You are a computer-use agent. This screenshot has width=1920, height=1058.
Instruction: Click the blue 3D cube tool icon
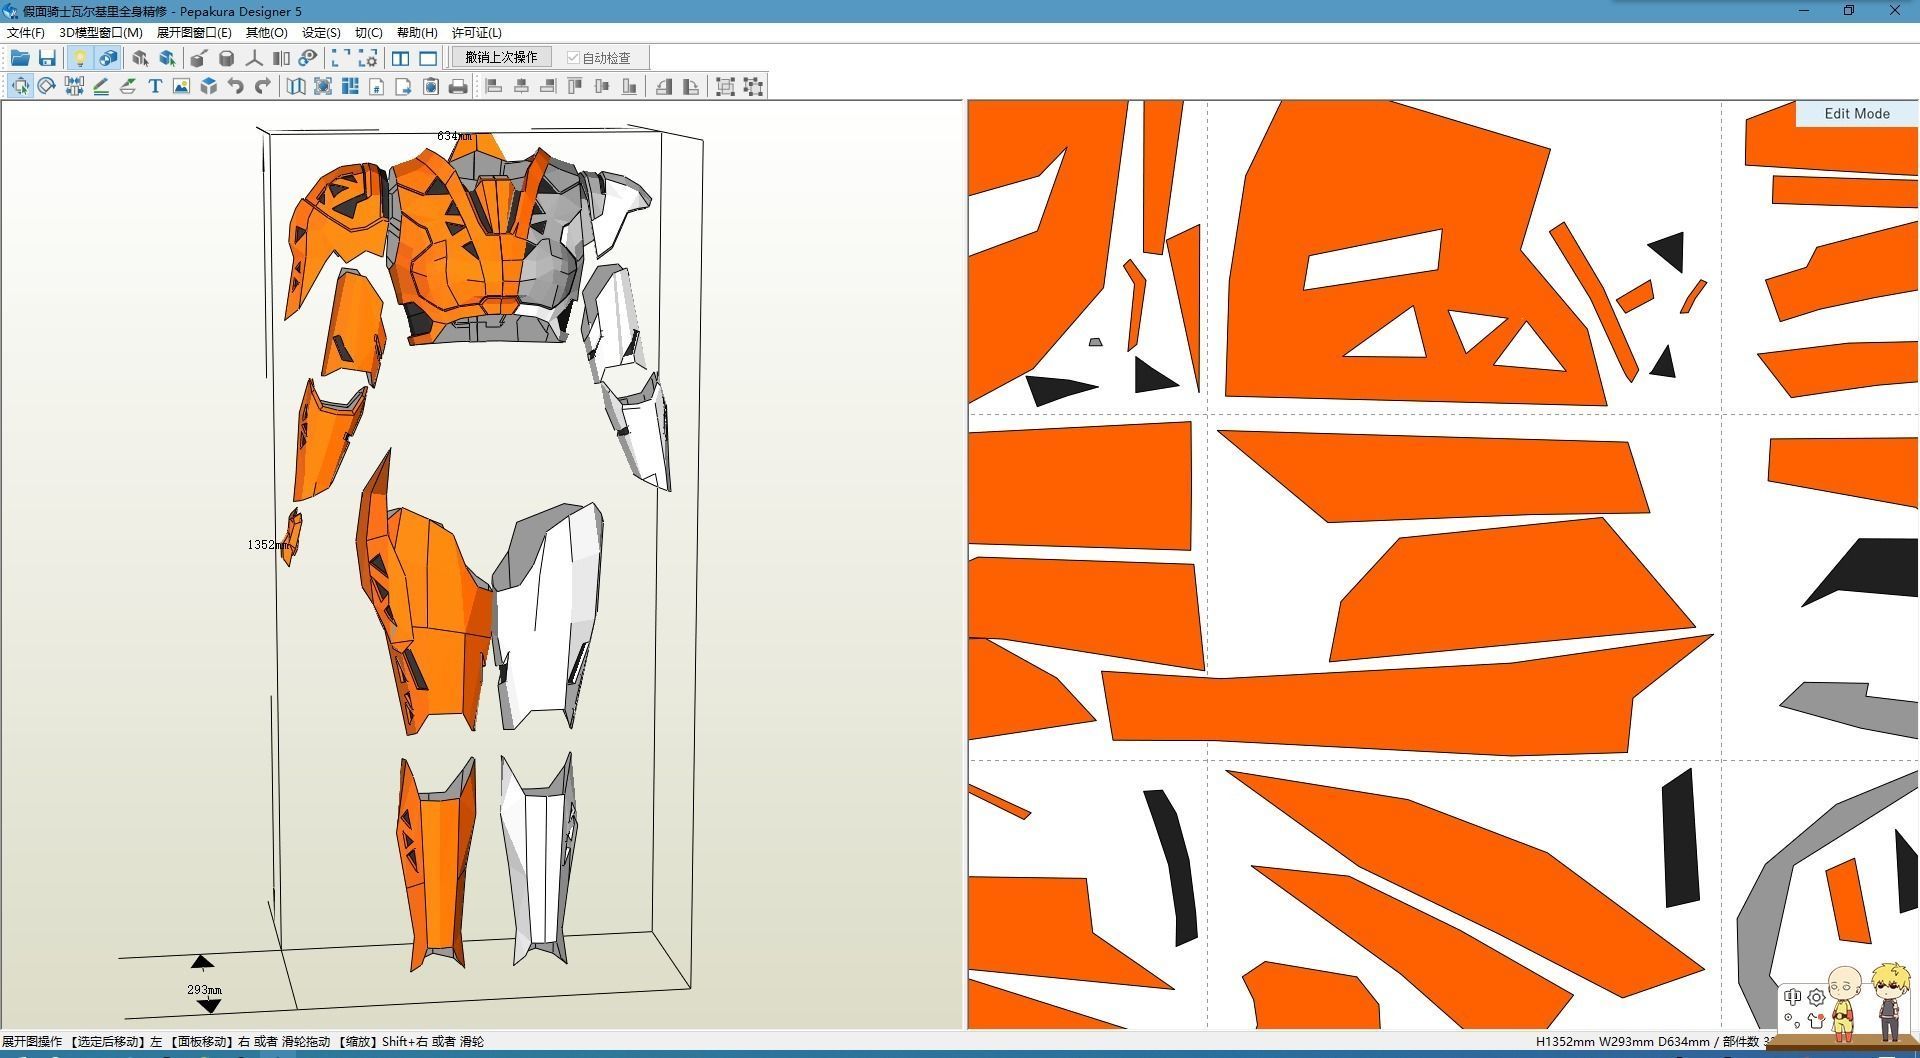click(x=208, y=86)
